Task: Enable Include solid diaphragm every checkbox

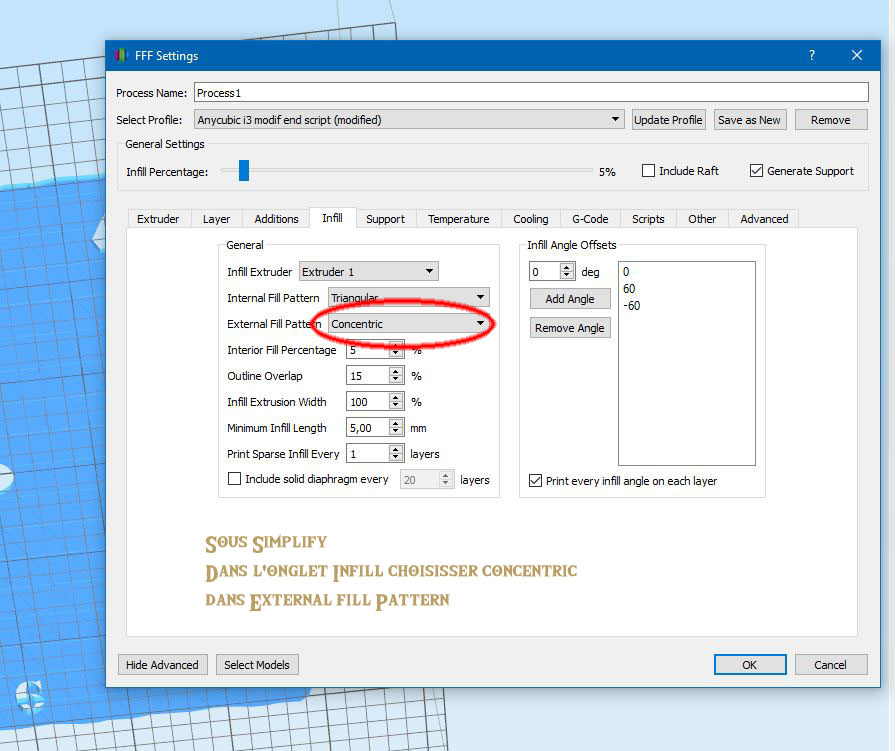Action: click(234, 479)
